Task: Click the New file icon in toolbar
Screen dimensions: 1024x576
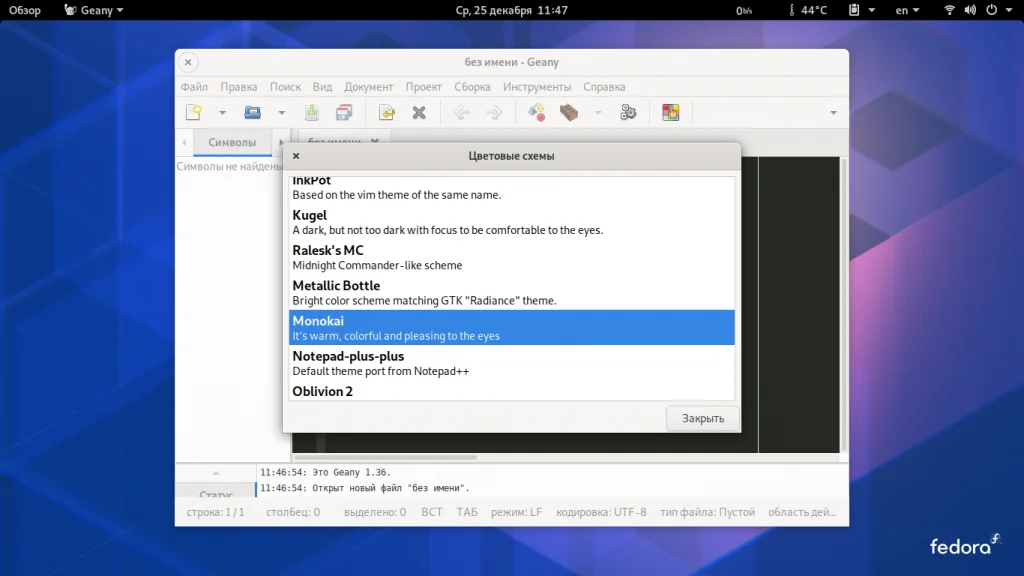Action: [x=194, y=113]
